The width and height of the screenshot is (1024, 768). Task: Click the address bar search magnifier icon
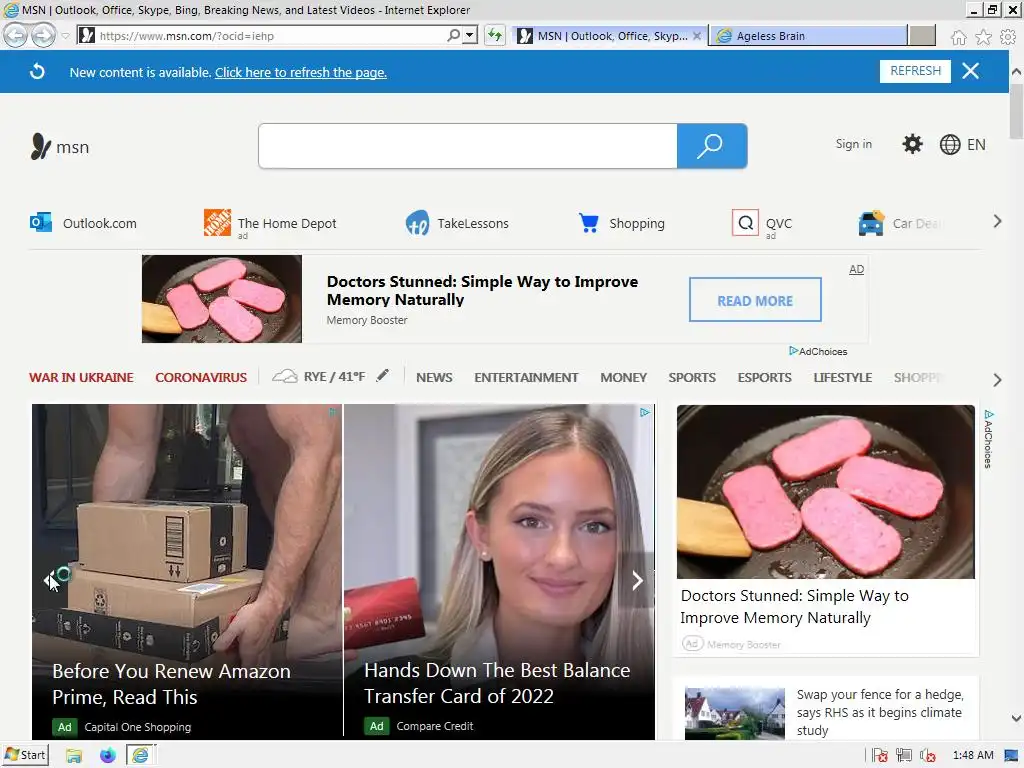coord(453,35)
